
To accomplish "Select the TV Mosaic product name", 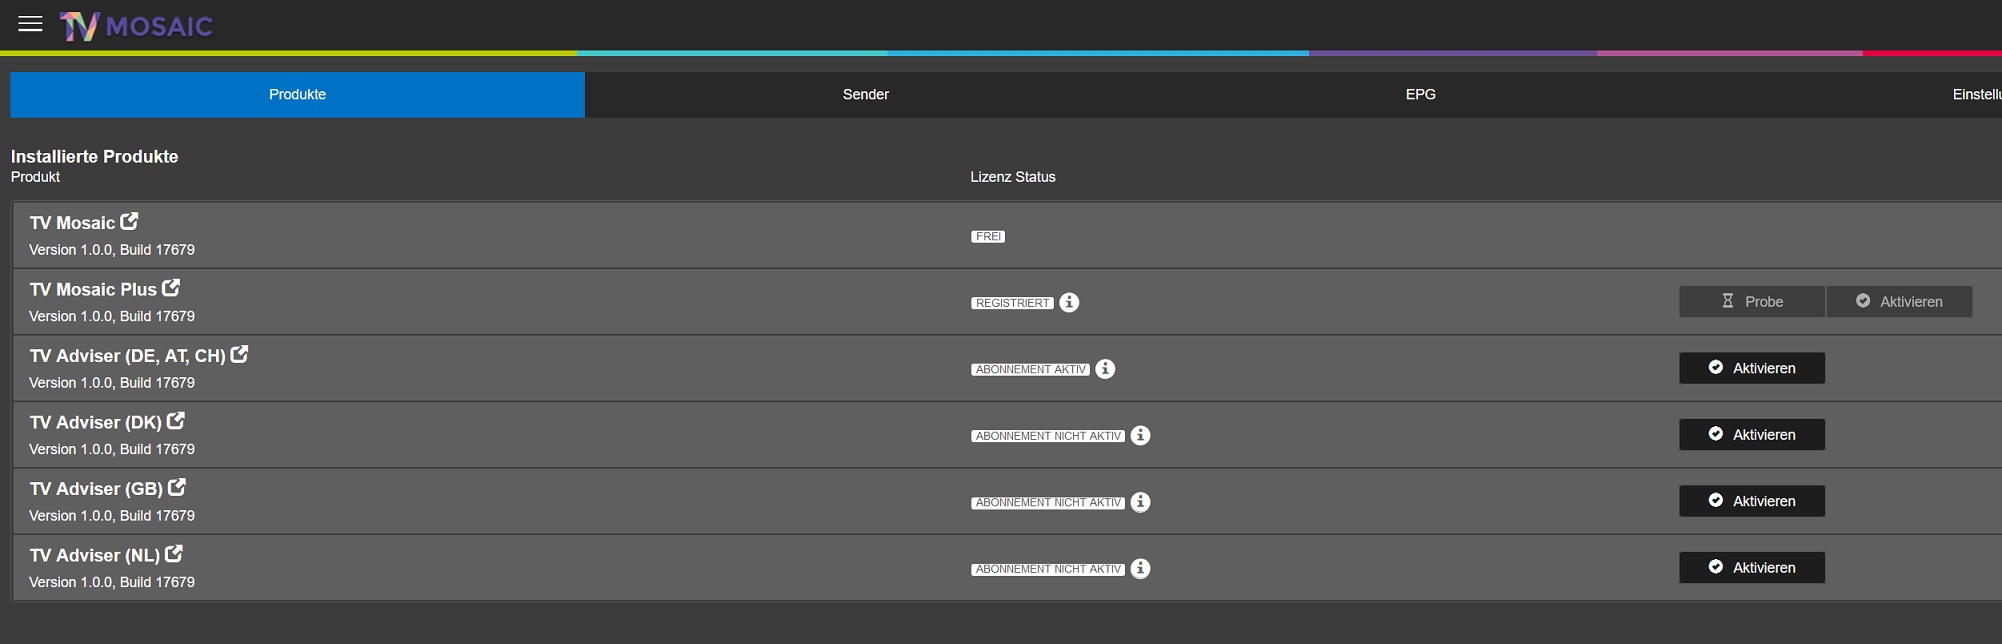I will point(72,223).
